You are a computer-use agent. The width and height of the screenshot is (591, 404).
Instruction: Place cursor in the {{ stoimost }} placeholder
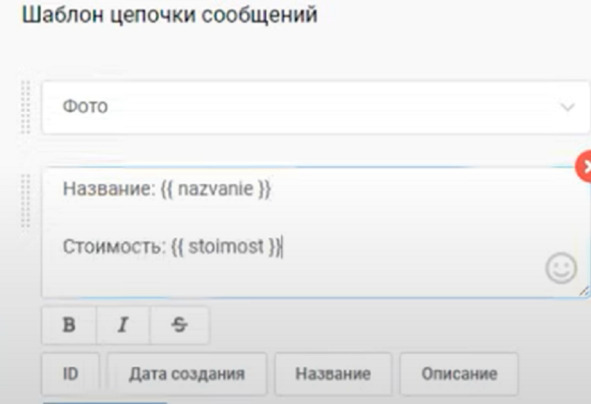(226, 247)
